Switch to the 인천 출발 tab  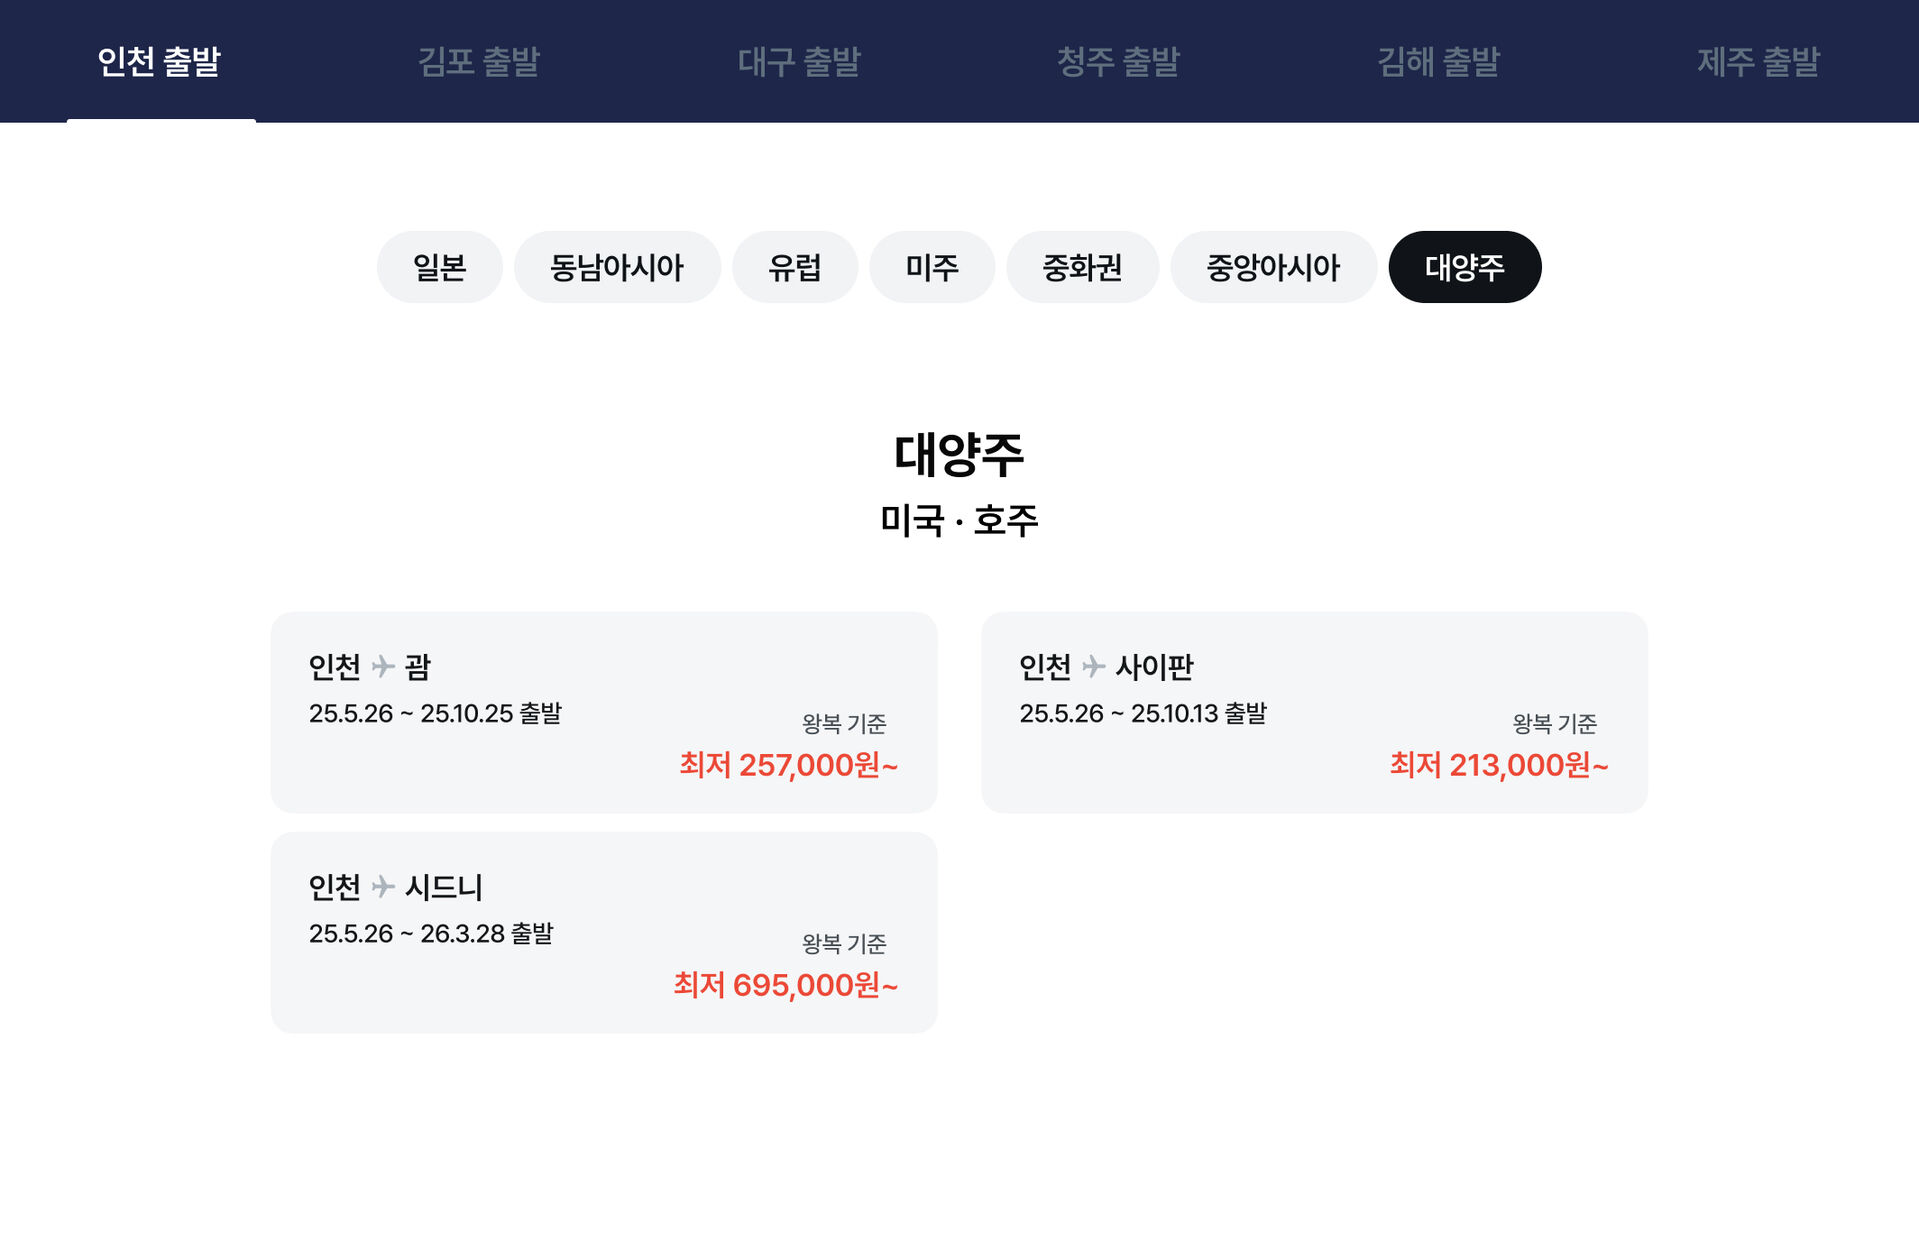[x=159, y=62]
